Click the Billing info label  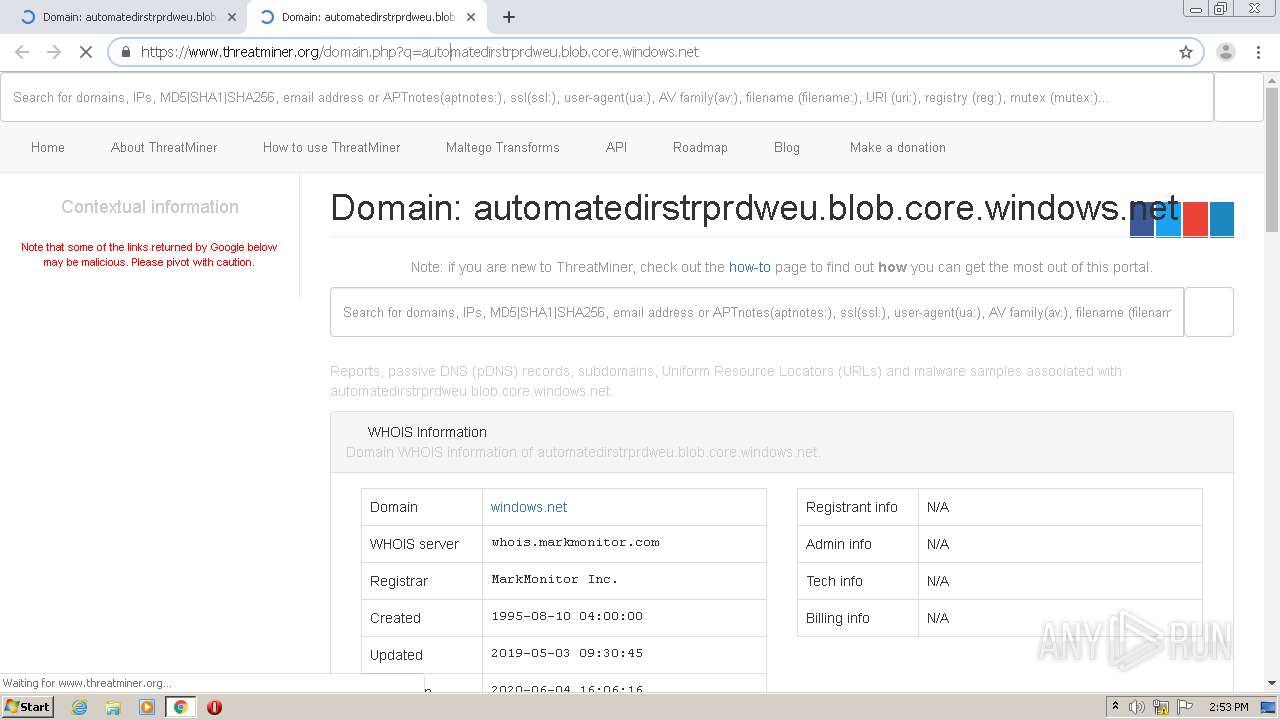[838, 618]
